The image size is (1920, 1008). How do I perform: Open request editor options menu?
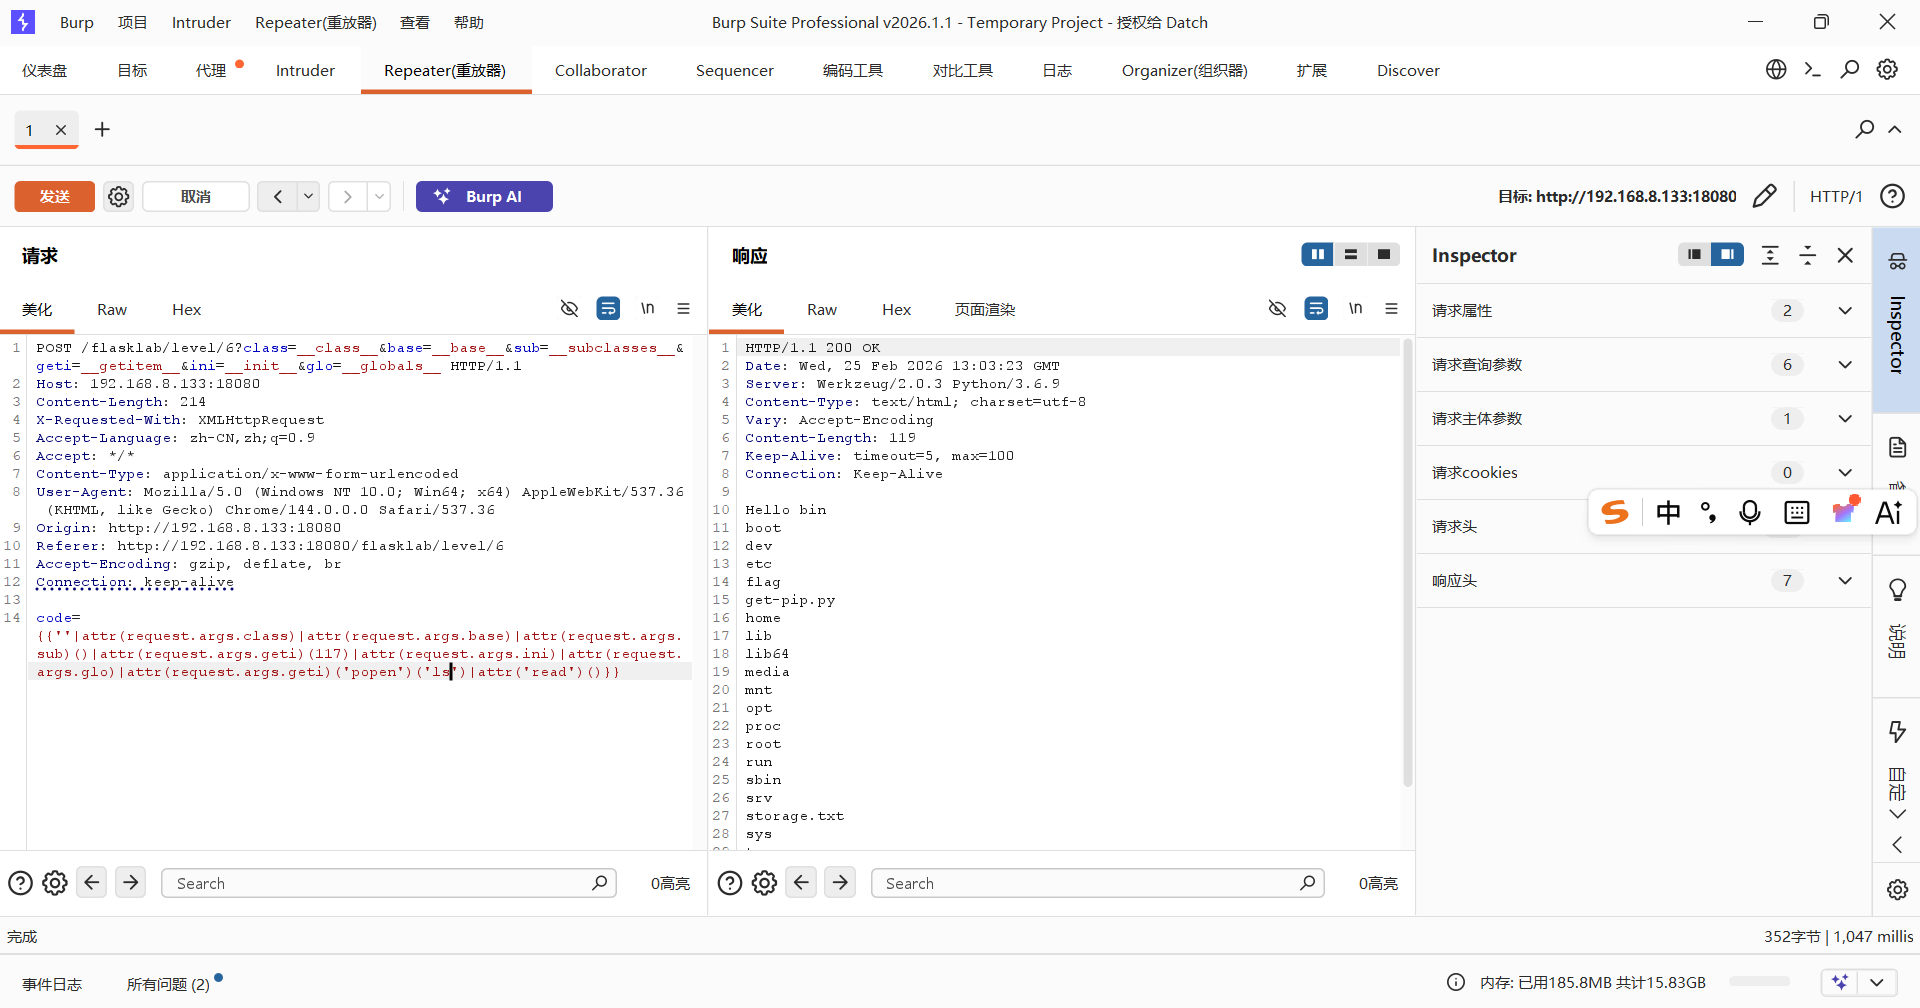pos(684,309)
